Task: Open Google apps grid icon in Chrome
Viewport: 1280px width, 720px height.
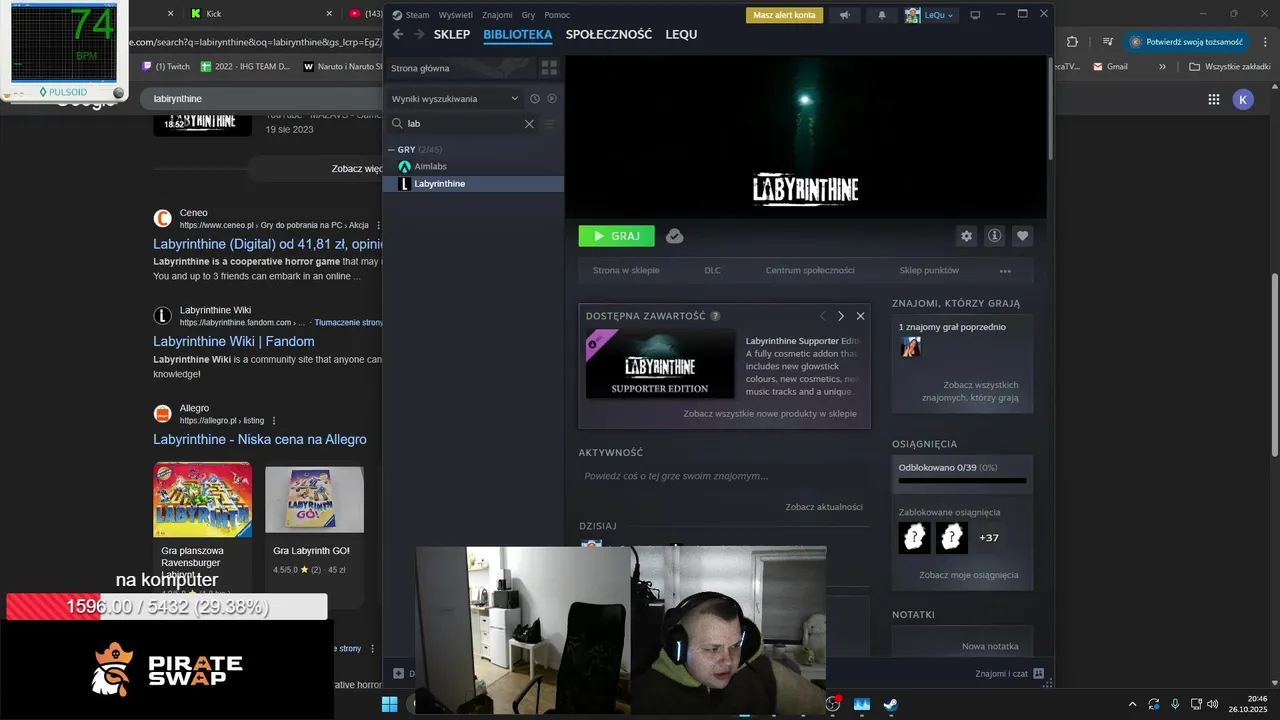Action: 1213,99
